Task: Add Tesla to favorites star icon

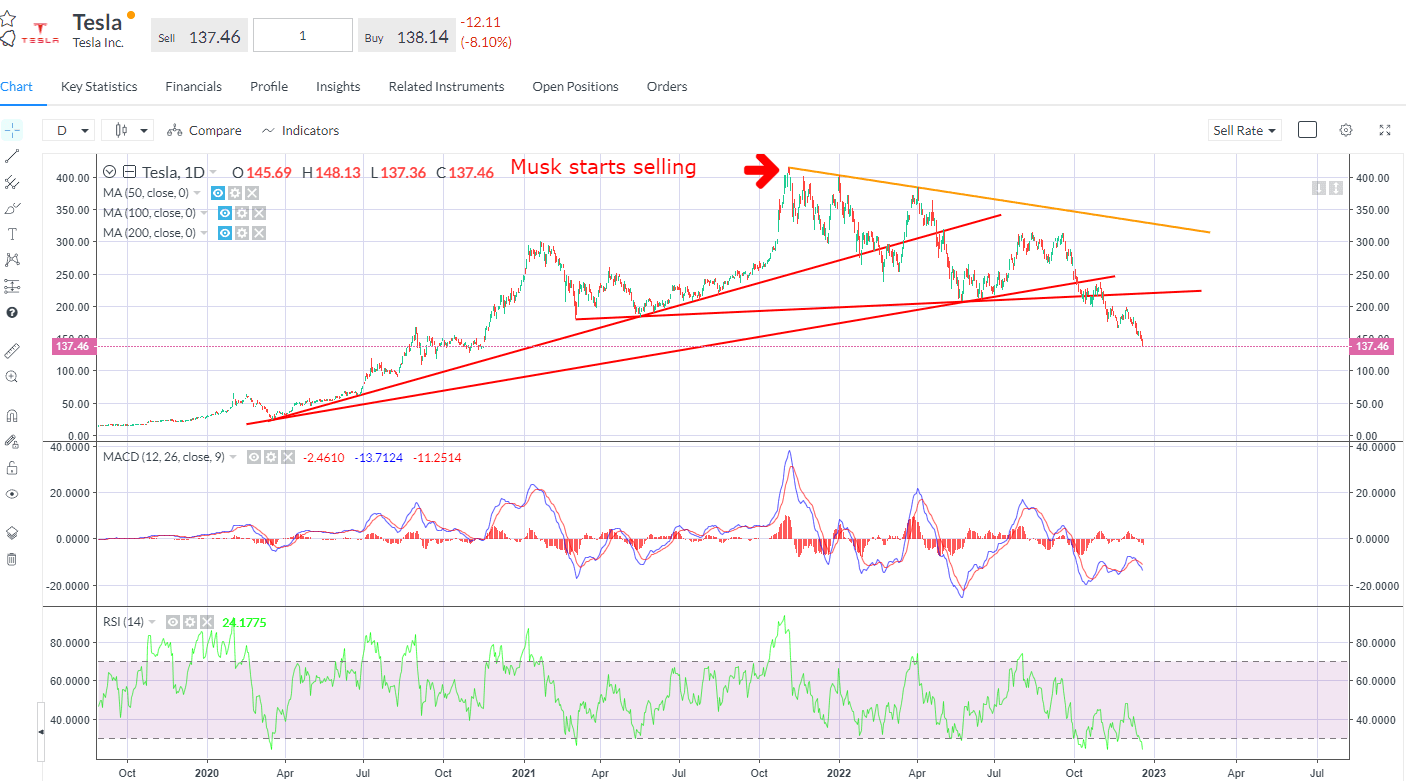Action: pos(8,20)
